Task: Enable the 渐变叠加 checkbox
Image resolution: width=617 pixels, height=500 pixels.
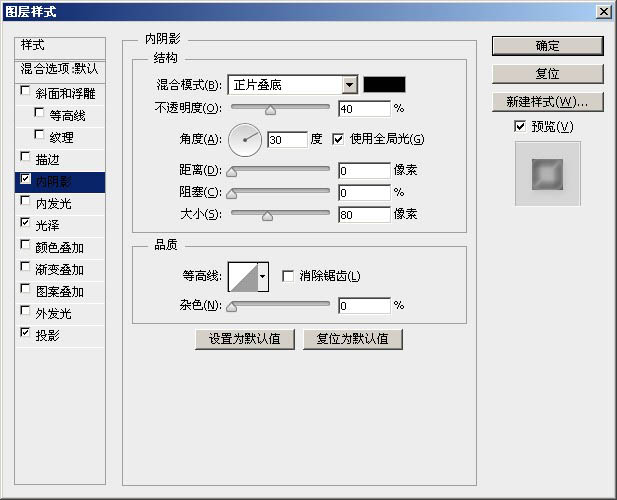Action: pos(25,267)
